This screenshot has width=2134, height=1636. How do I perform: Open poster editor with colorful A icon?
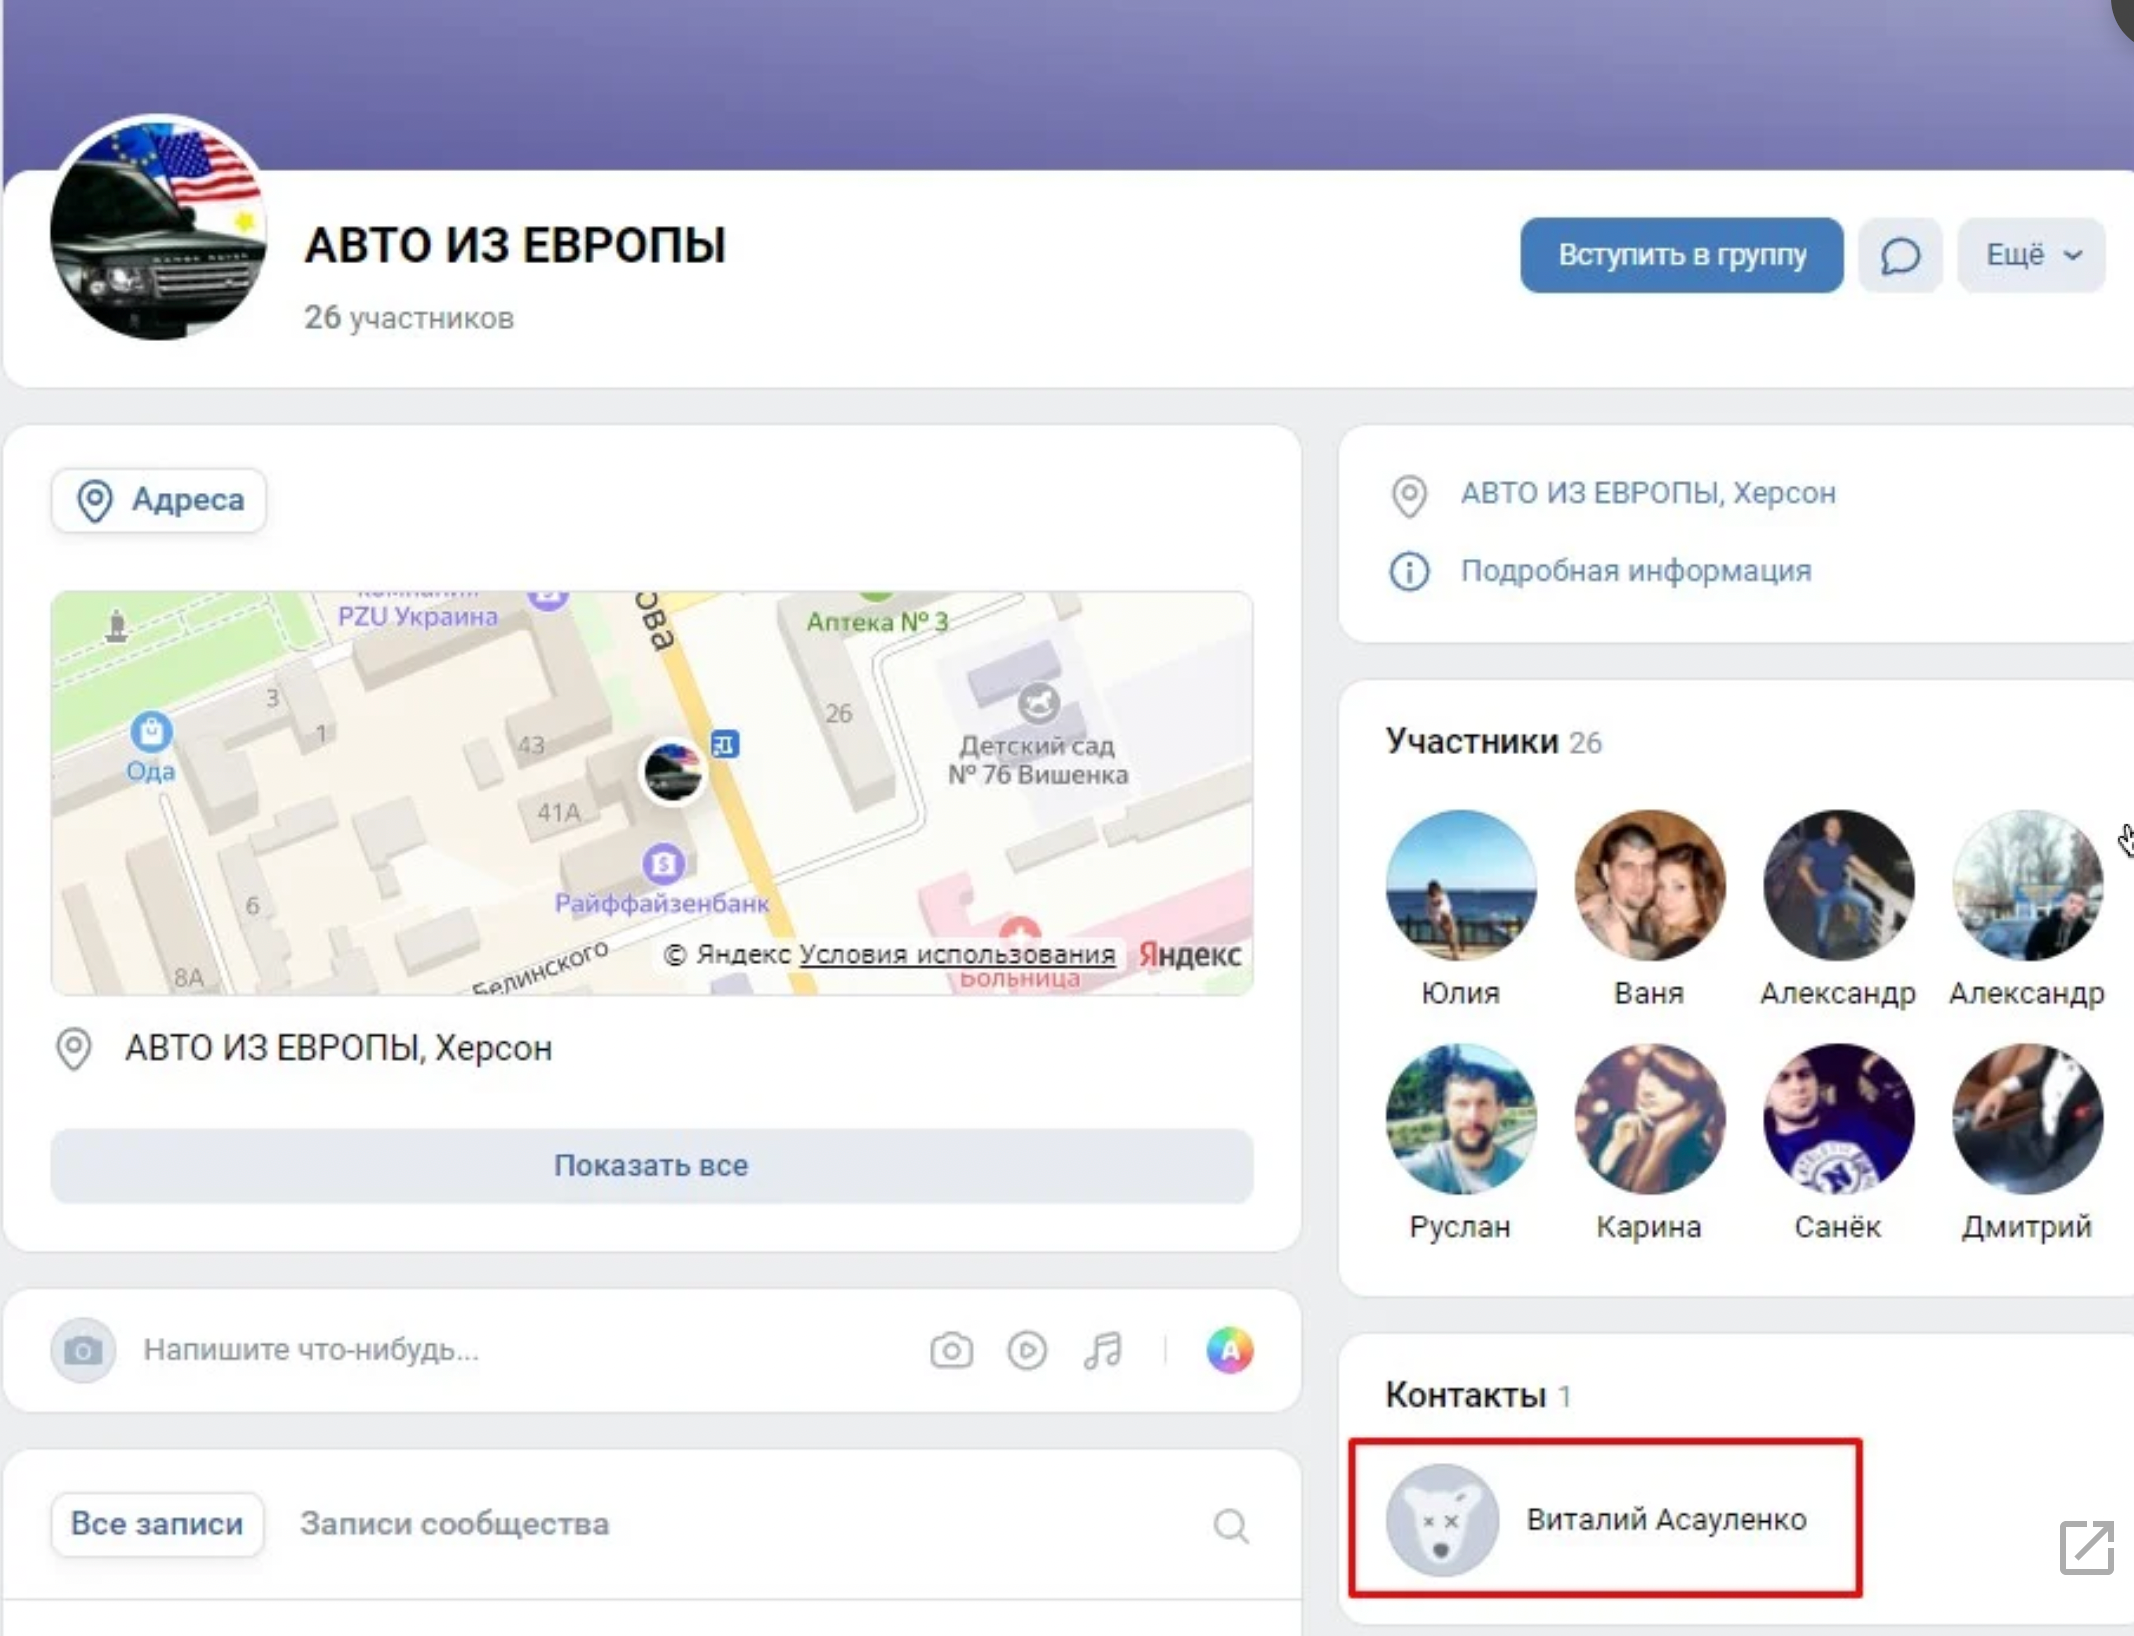(x=1229, y=1350)
